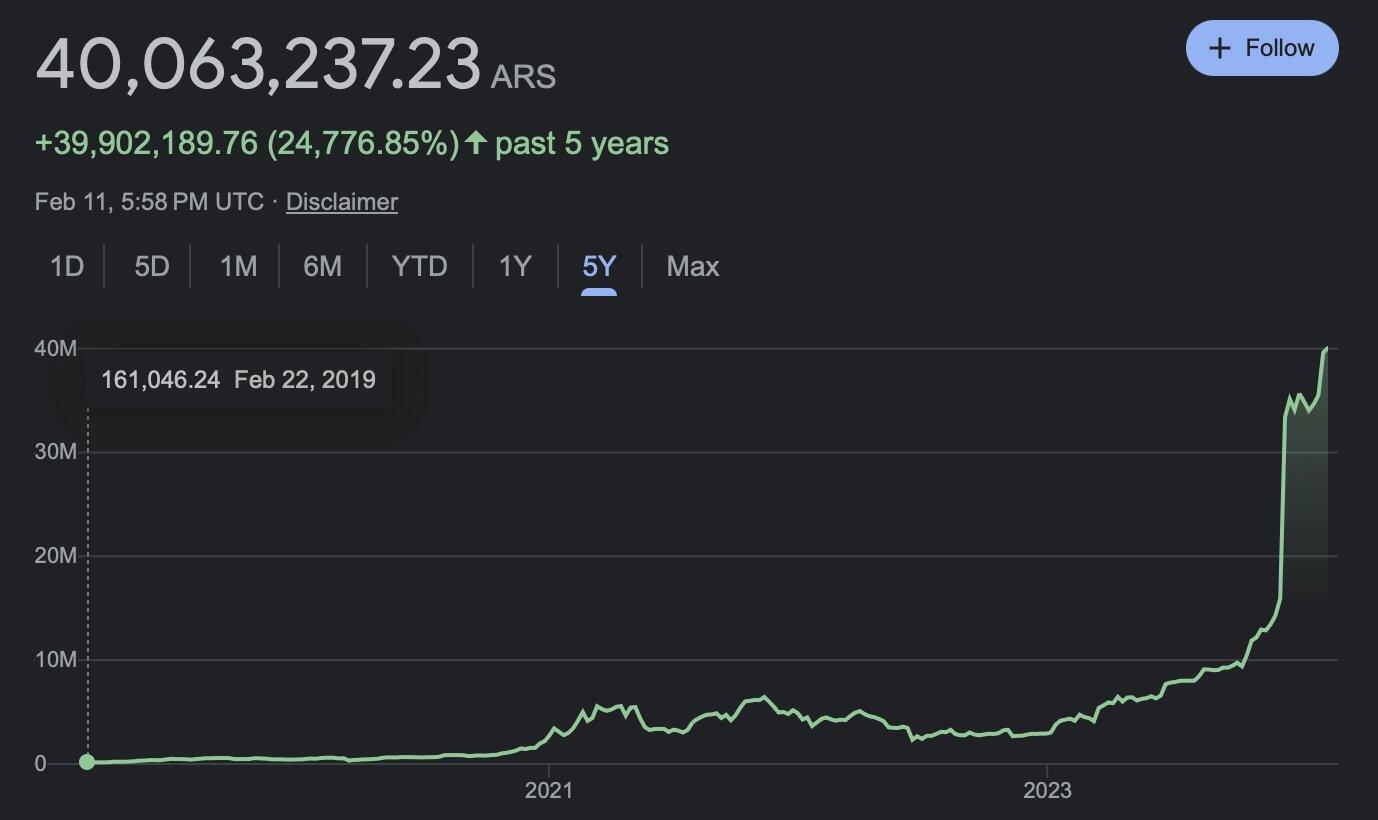Click the 'Feb 22, 2019' tooltip date
1378x820 pixels.
tap(305, 380)
